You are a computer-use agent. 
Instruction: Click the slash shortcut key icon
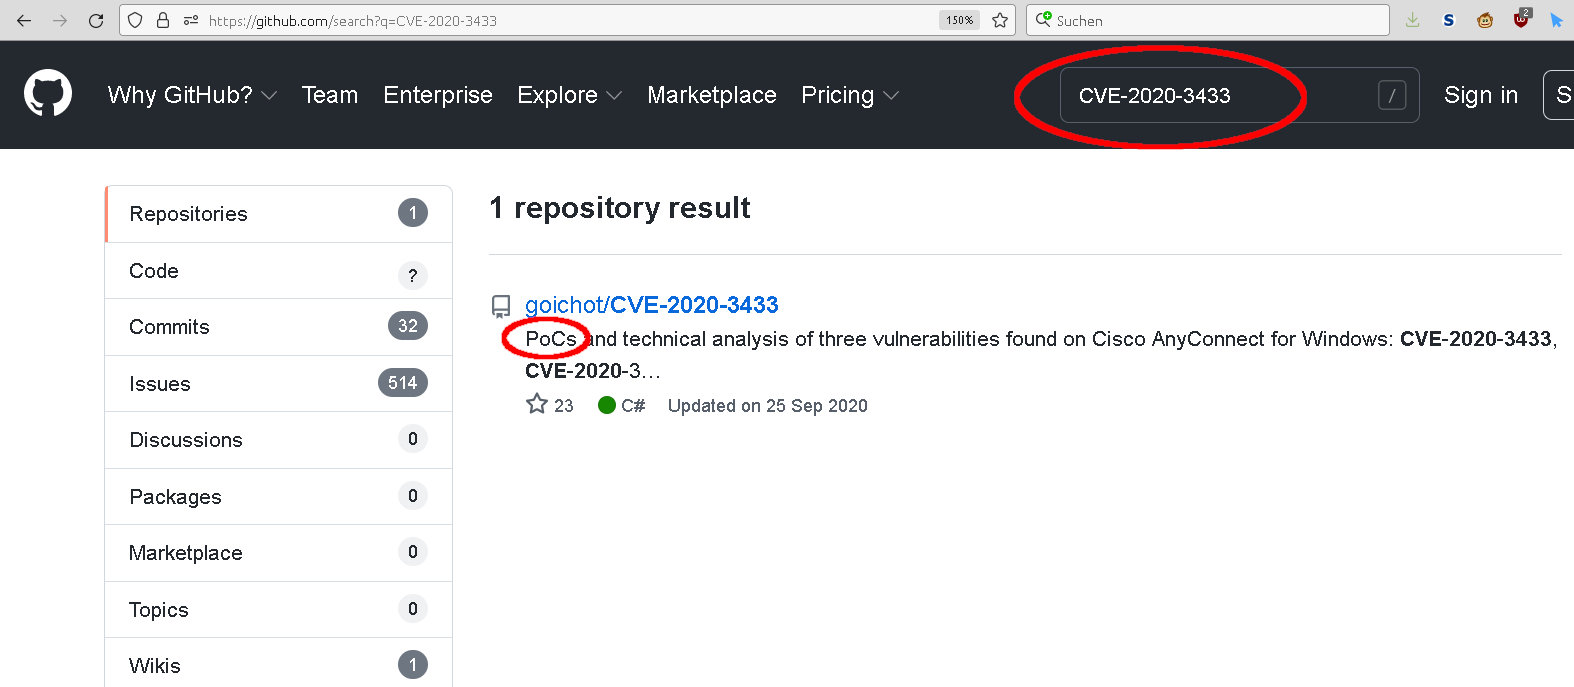1392,95
